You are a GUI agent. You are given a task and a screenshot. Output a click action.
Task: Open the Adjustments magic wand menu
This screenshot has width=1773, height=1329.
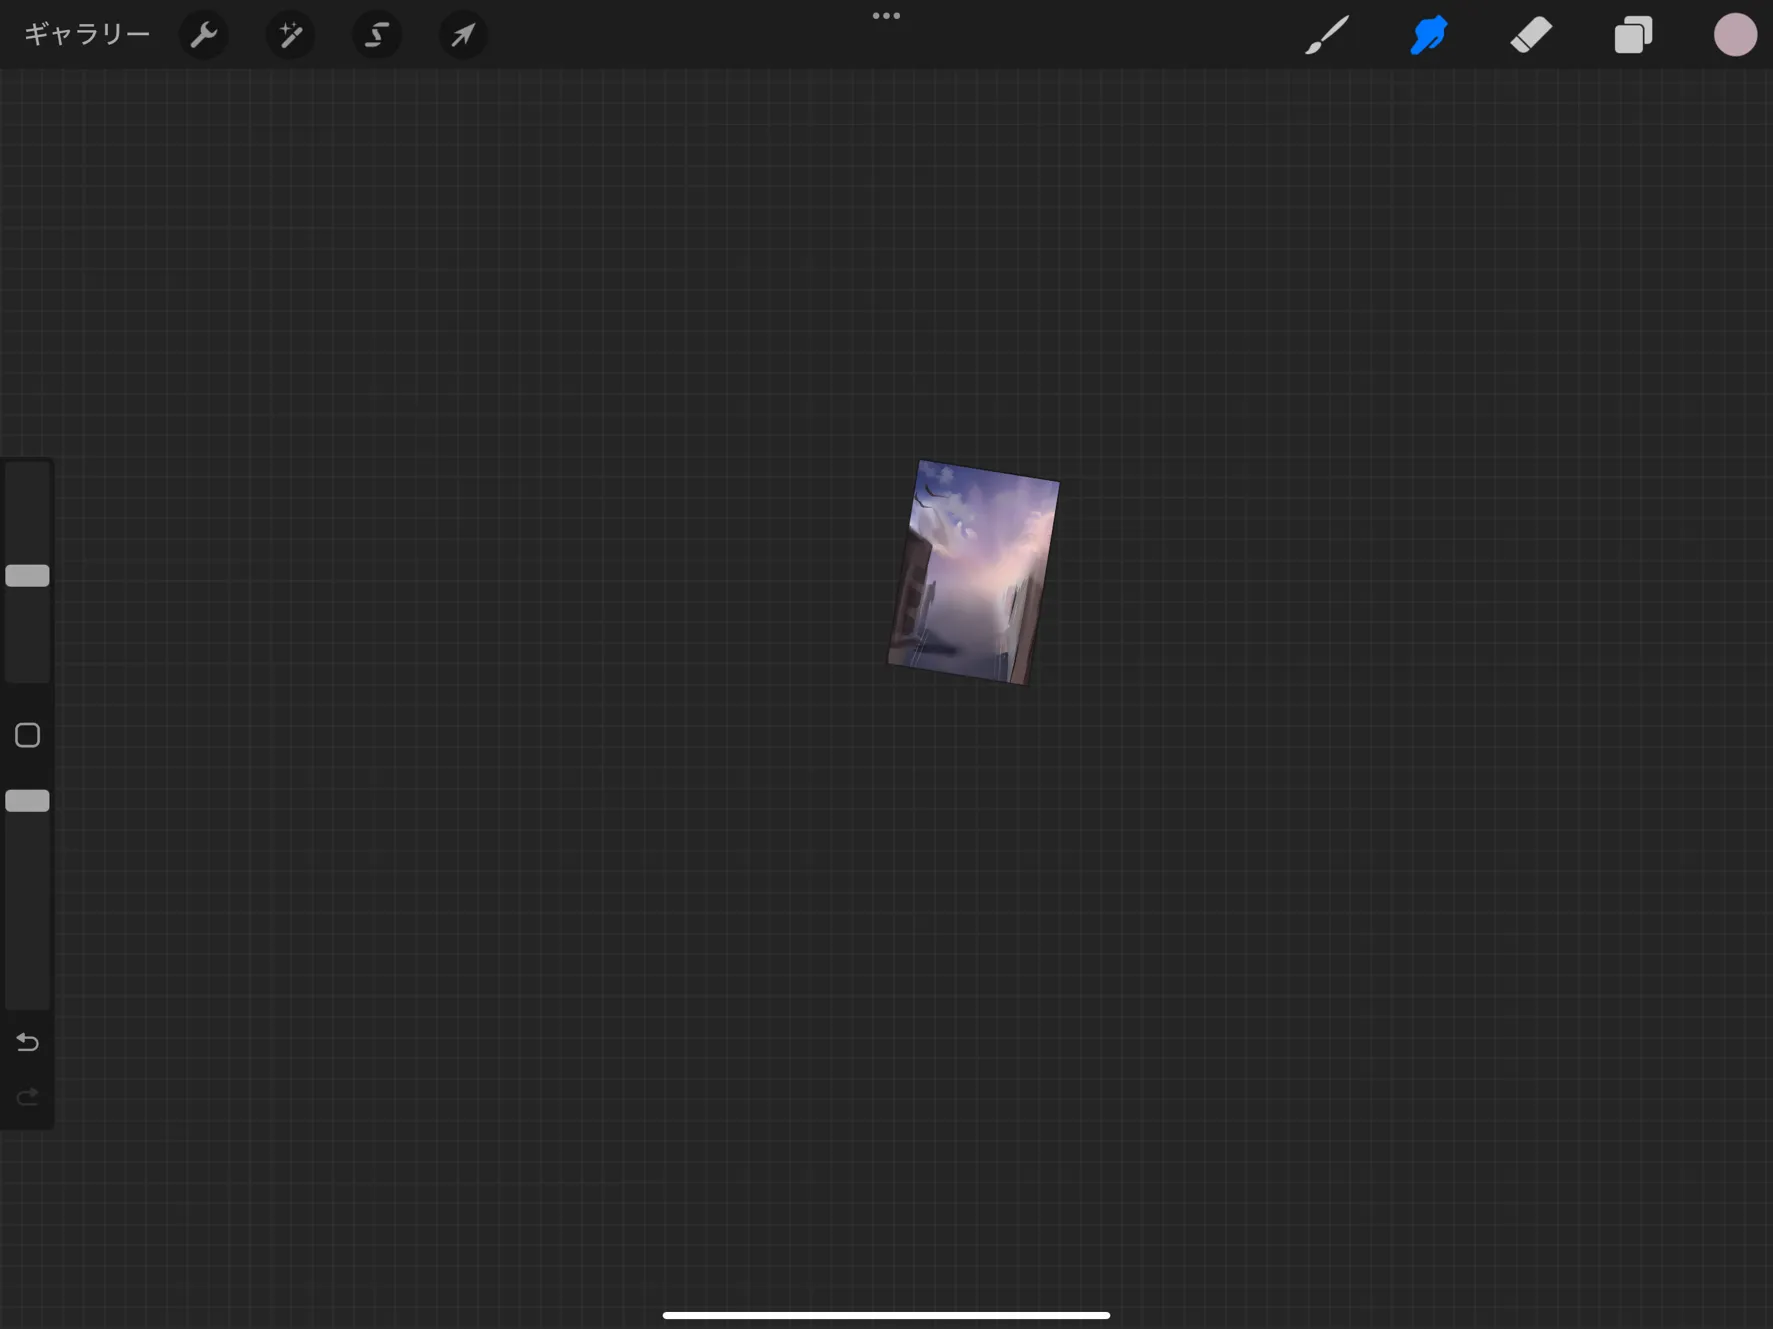tap(290, 35)
